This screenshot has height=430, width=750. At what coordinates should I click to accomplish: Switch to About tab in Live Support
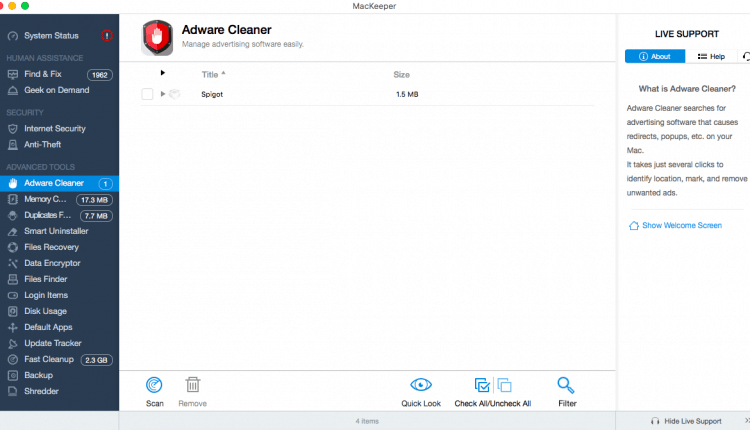[x=655, y=56]
